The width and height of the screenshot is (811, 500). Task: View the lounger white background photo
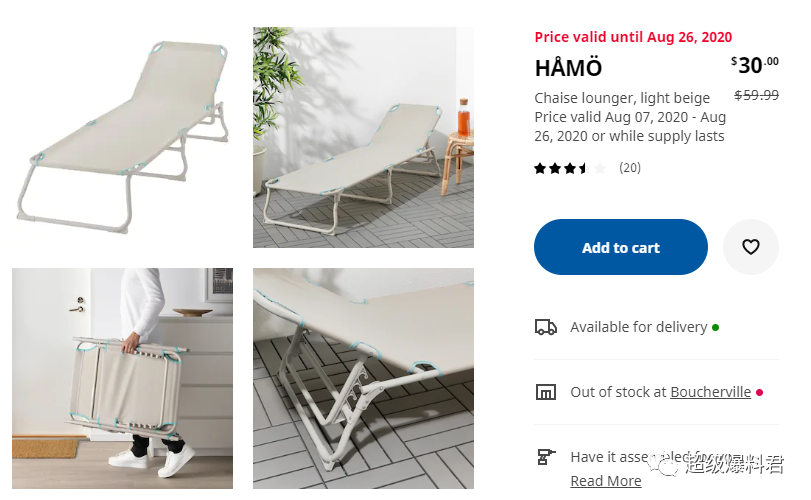click(x=123, y=138)
